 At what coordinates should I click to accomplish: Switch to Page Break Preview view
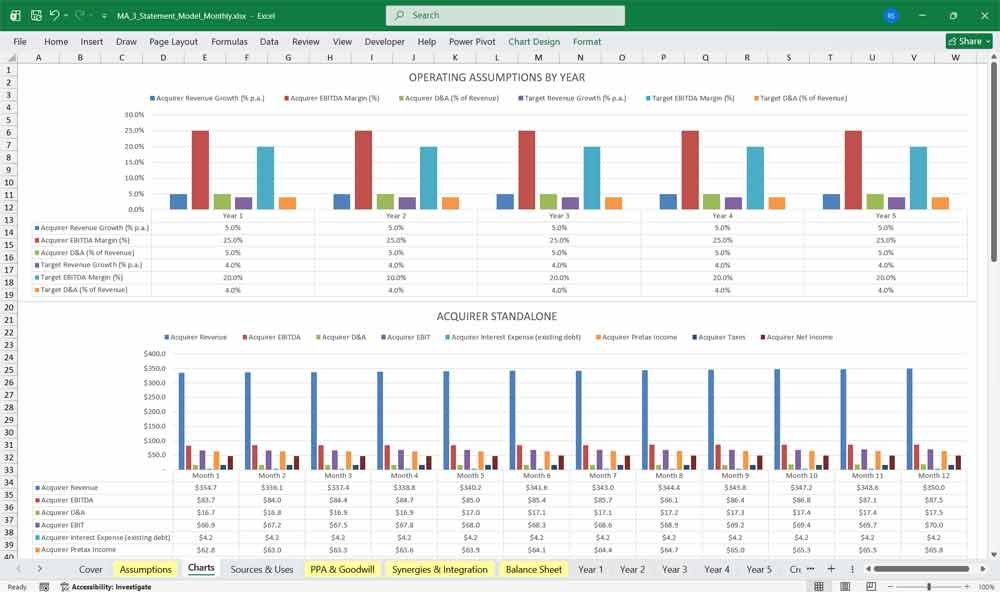(x=871, y=586)
